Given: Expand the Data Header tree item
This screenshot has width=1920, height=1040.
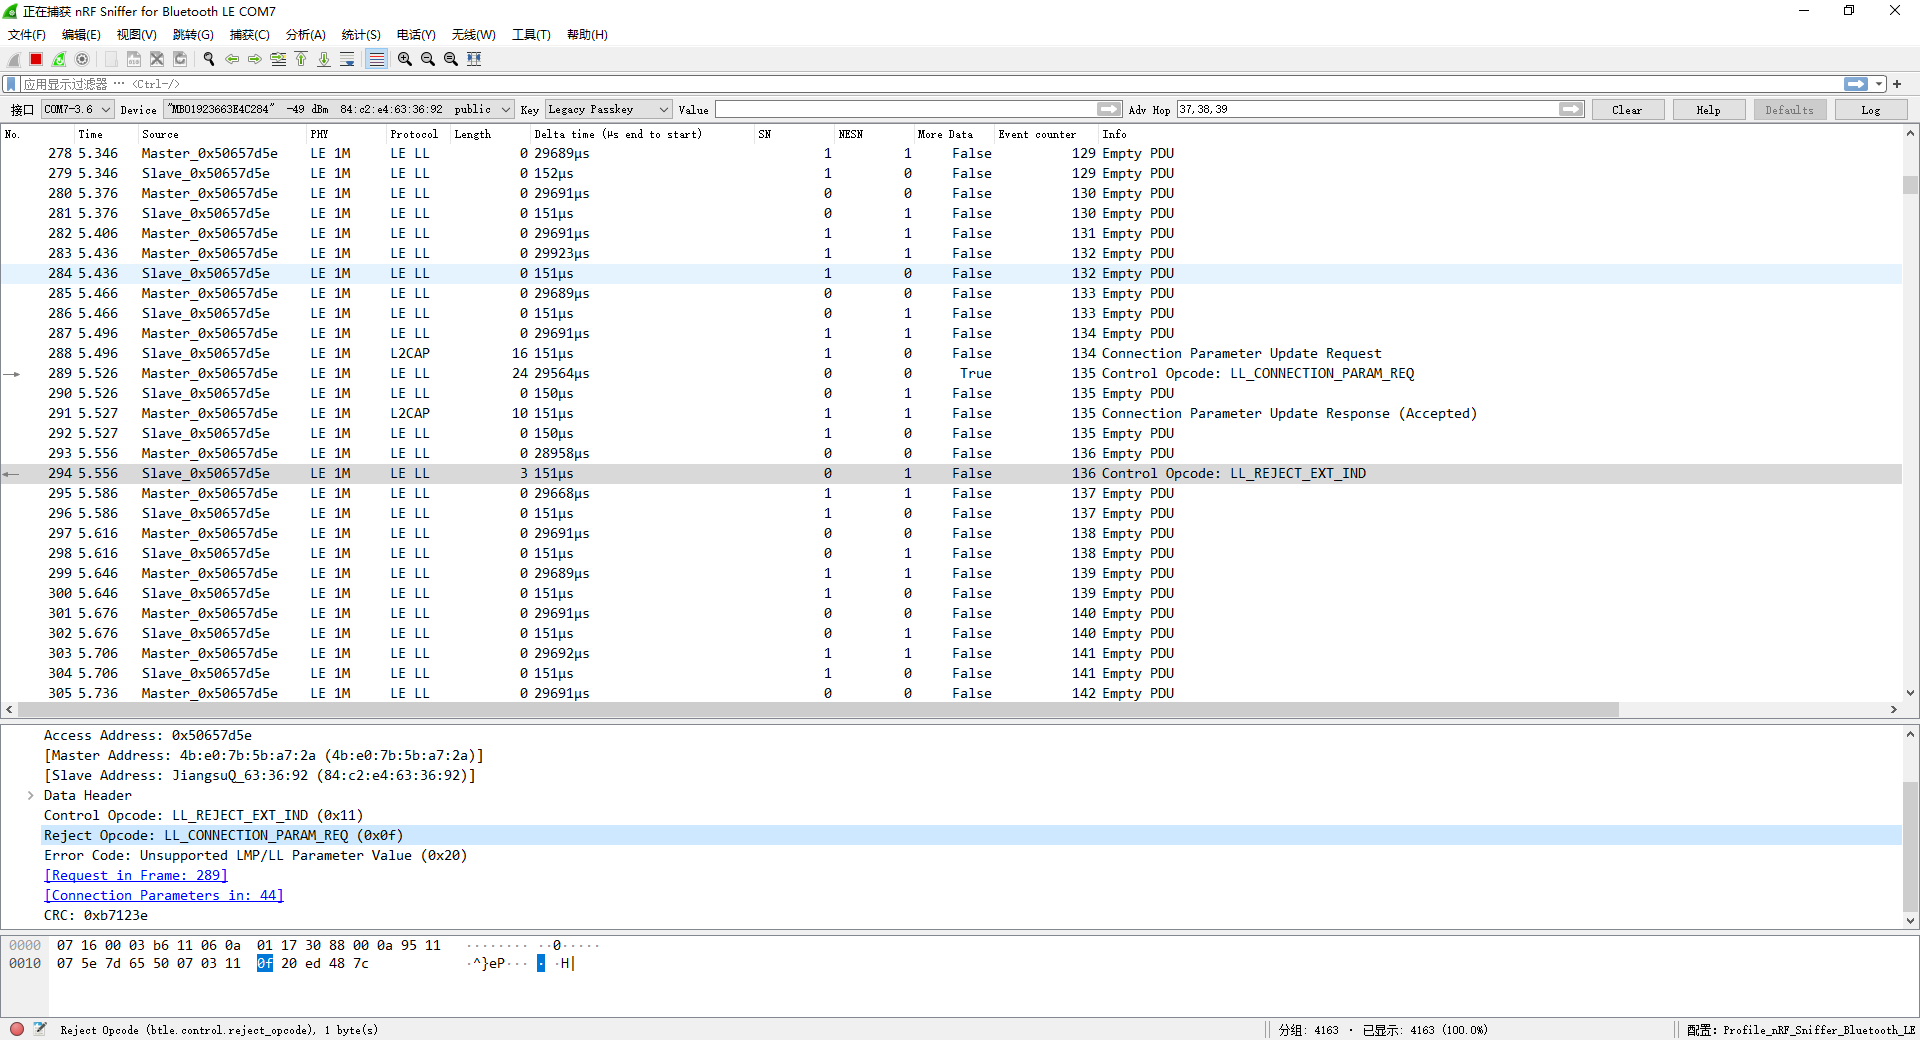Looking at the screenshot, I should pyautogui.click(x=31, y=796).
